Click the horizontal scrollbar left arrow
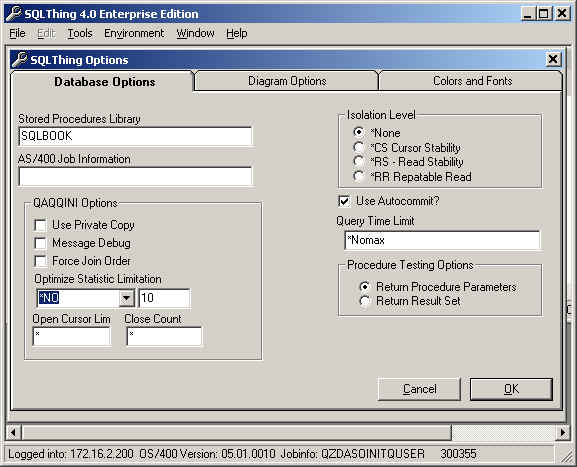The image size is (577, 467). (x=14, y=432)
